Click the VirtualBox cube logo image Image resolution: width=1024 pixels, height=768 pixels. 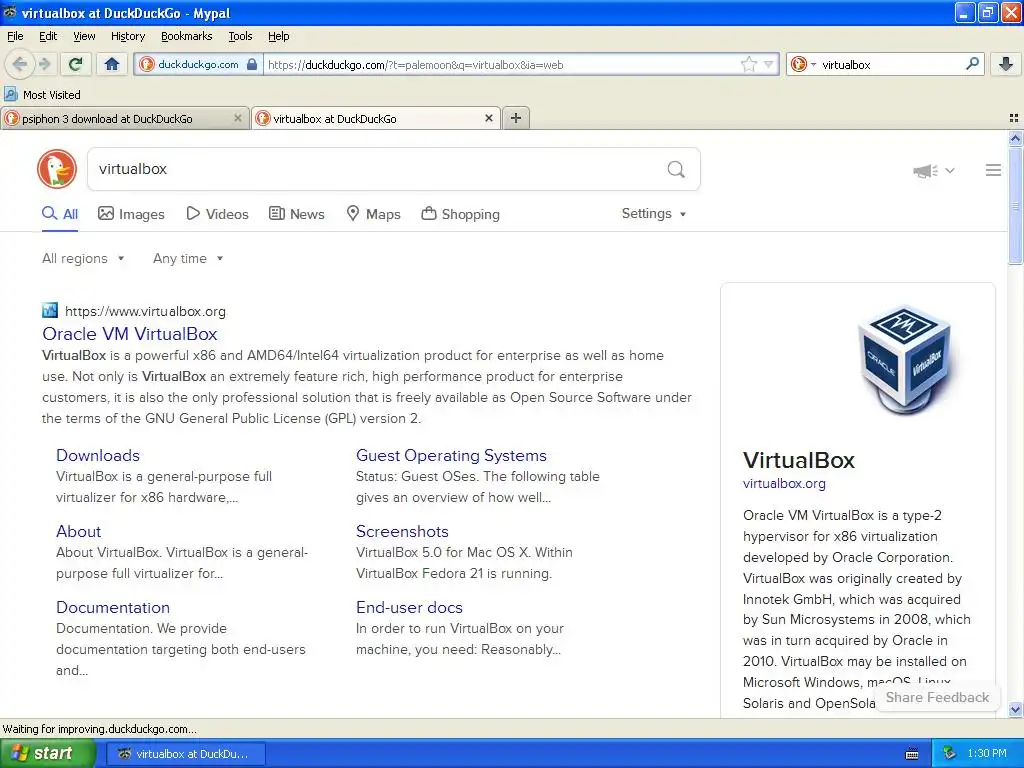click(906, 361)
